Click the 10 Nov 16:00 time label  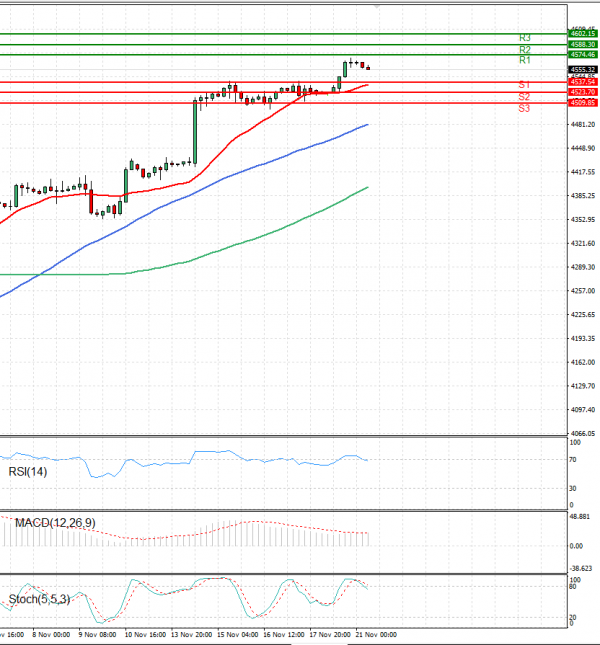pos(145,635)
